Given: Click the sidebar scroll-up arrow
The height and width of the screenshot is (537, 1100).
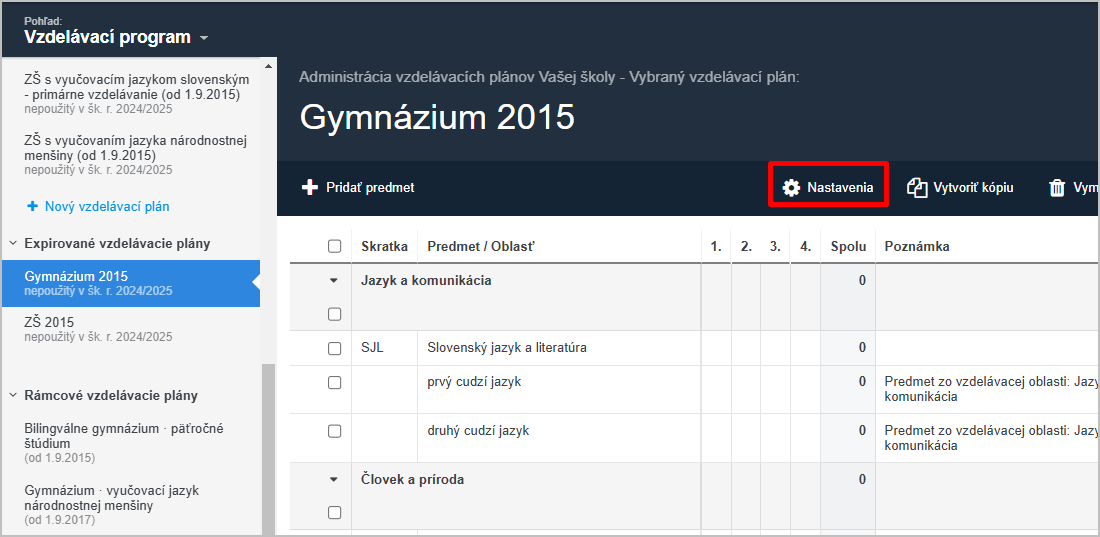Looking at the screenshot, I should [268, 66].
